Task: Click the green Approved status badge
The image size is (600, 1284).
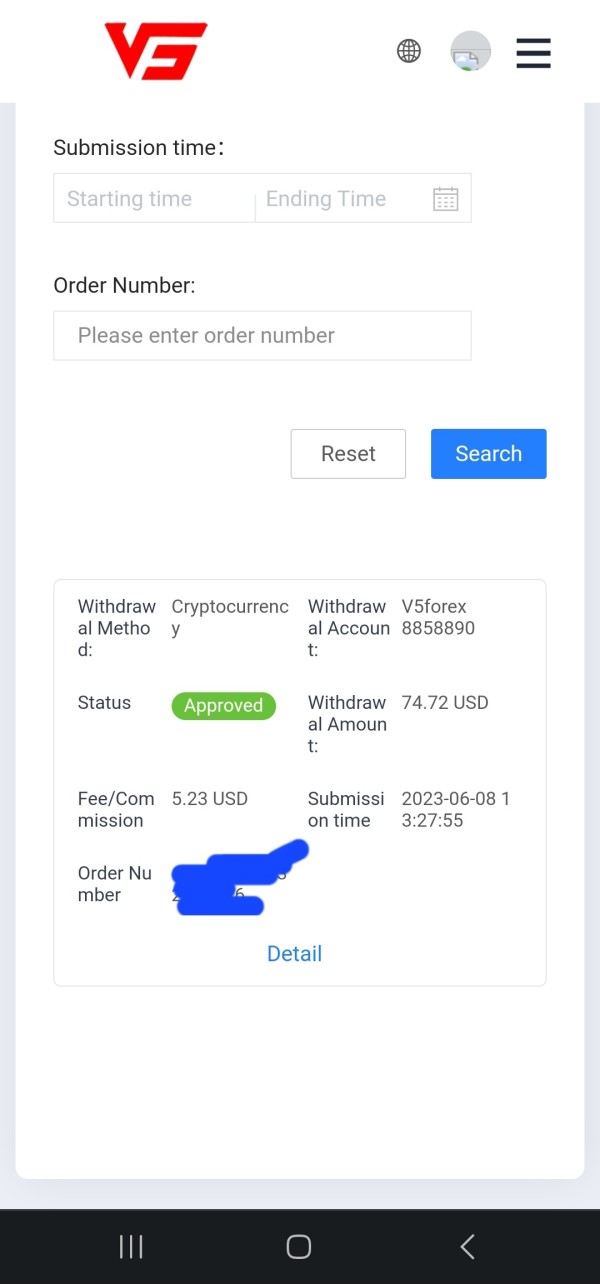Action: [223, 706]
